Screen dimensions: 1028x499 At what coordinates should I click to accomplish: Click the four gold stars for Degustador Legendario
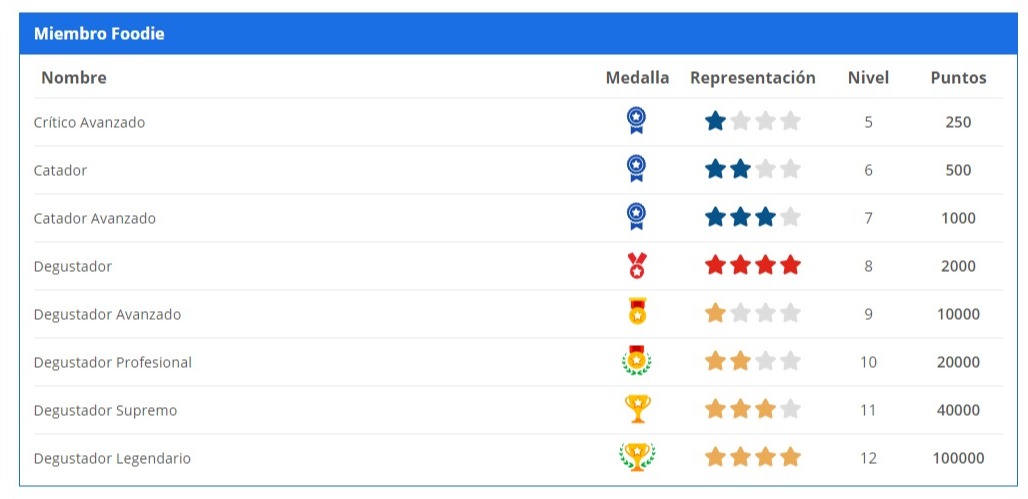(x=752, y=458)
